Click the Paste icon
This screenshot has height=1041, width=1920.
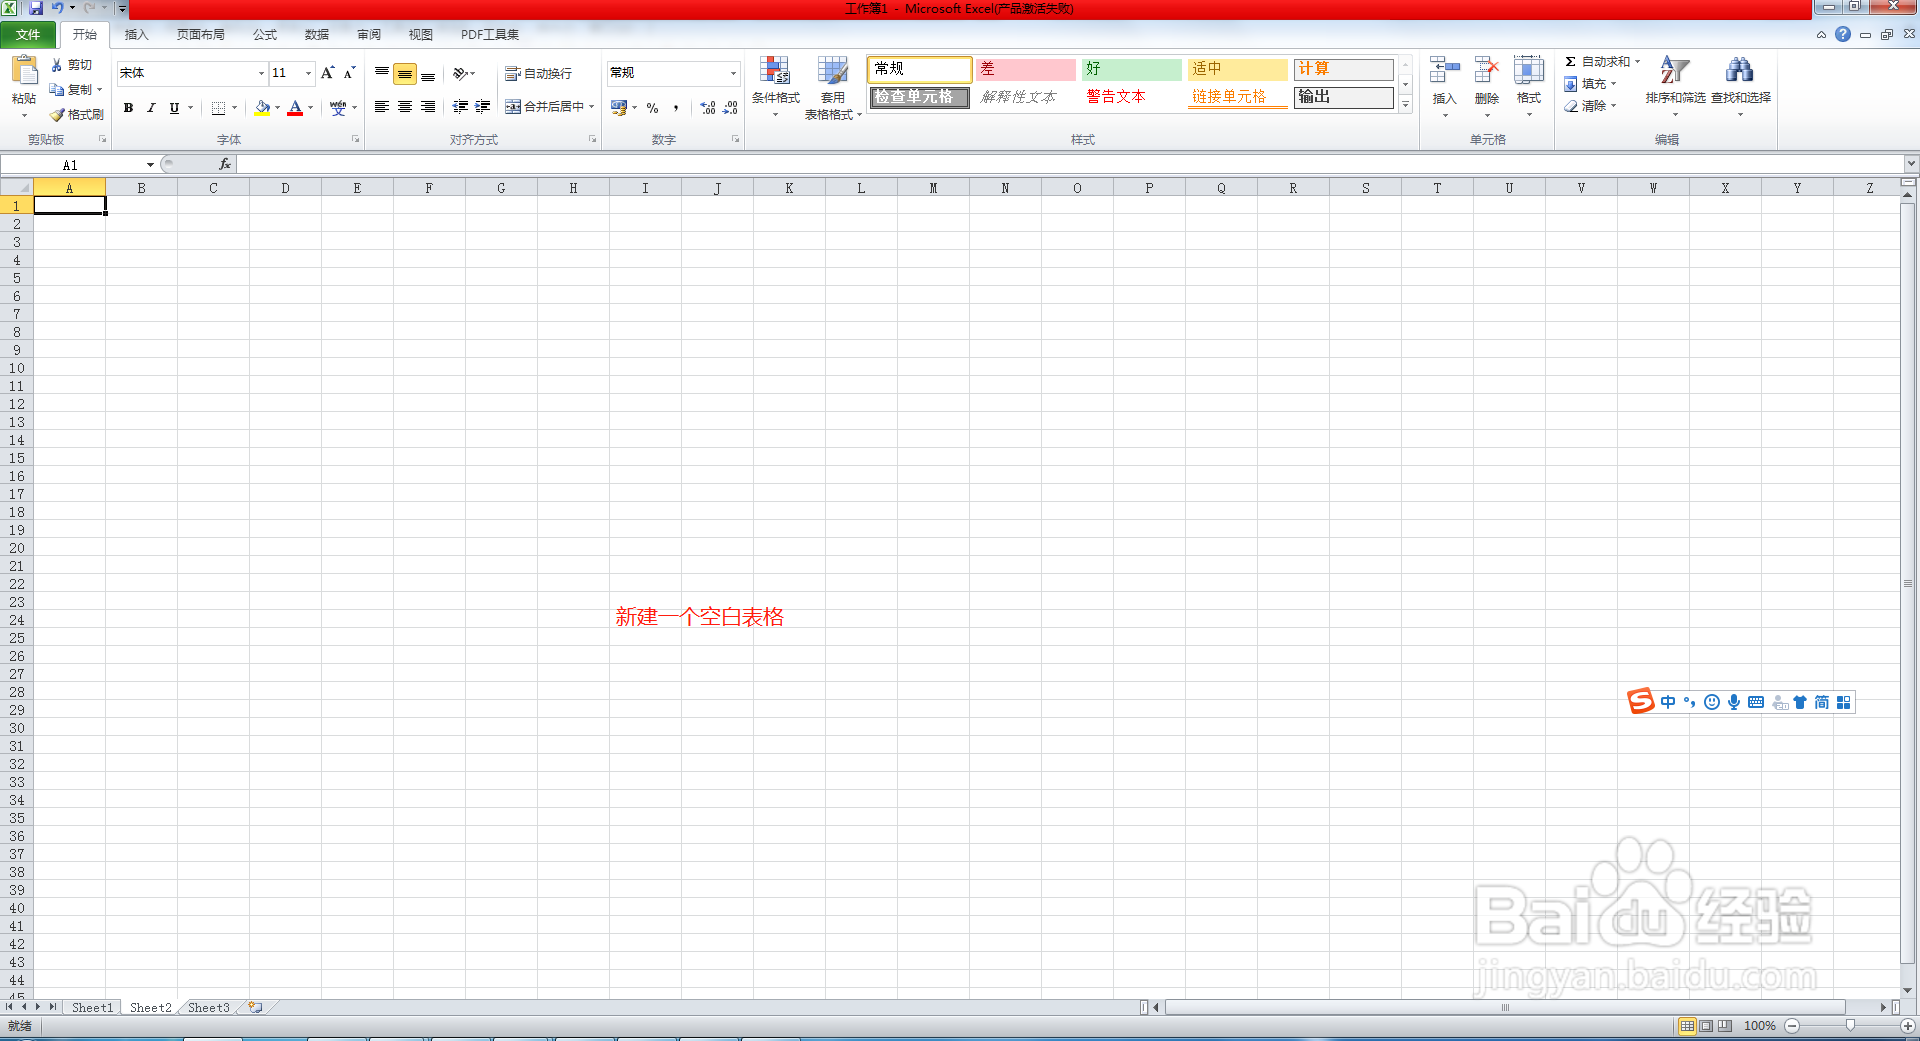tap(24, 72)
